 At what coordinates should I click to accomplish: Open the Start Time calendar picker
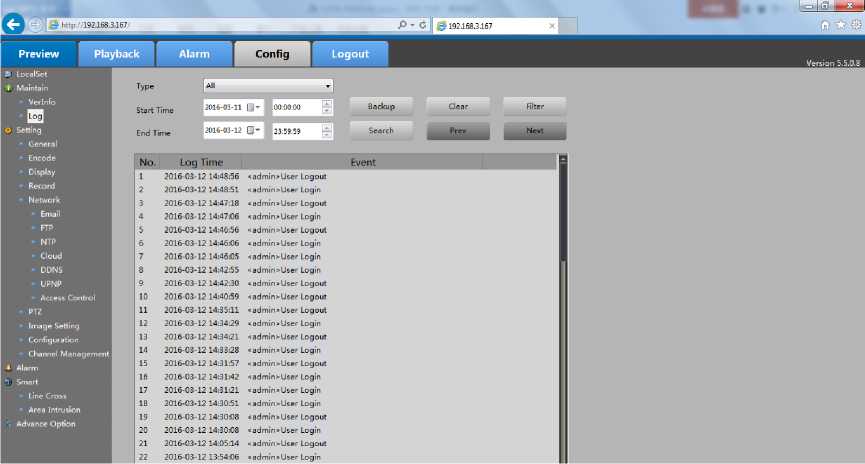(254, 106)
